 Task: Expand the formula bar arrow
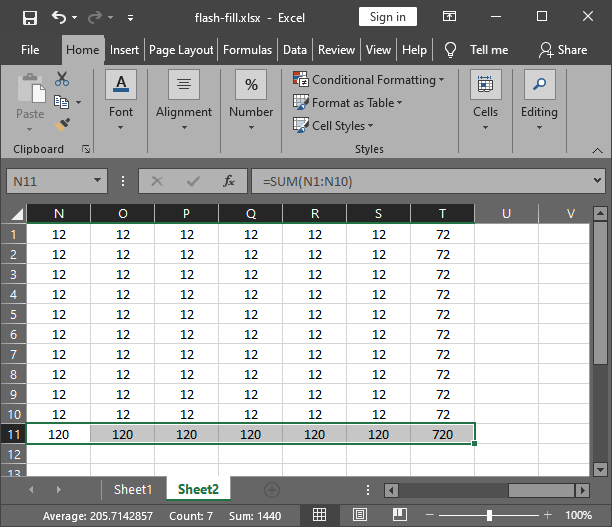click(x=597, y=180)
